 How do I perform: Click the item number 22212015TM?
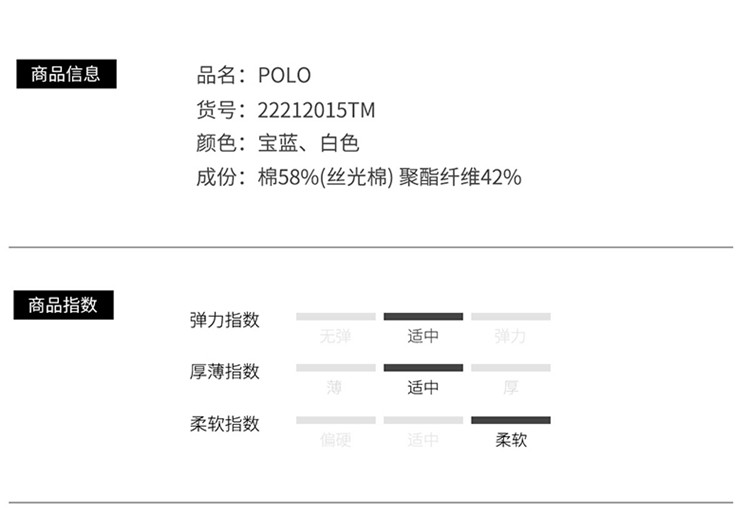316,110
